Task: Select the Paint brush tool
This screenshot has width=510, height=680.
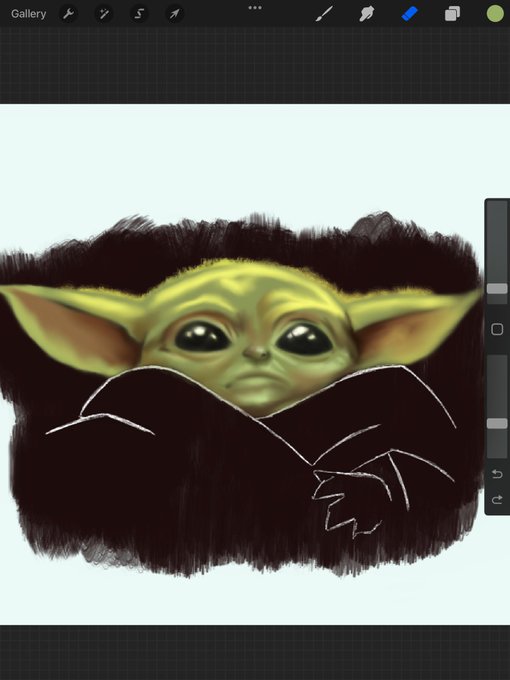Action: tap(324, 14)
